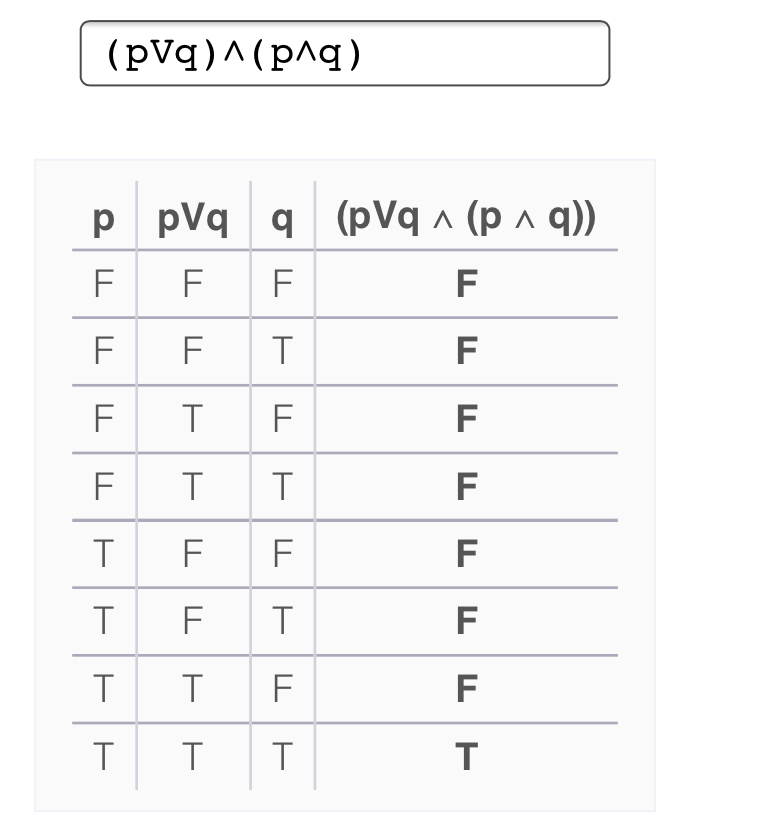783x835 pixels.
Task: Click the pVq value F in sixth row
Action: point(193,622)
